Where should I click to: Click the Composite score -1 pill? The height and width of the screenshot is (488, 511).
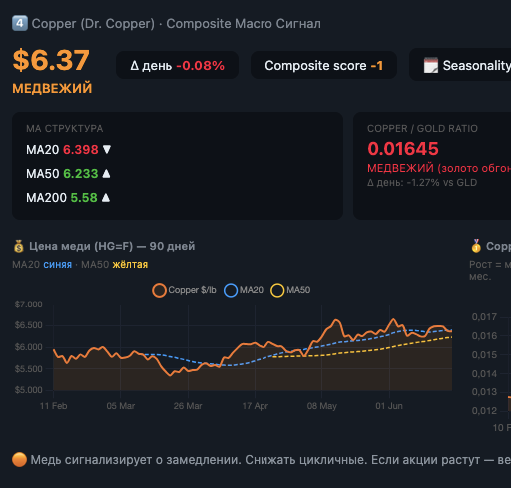[324, 65]
